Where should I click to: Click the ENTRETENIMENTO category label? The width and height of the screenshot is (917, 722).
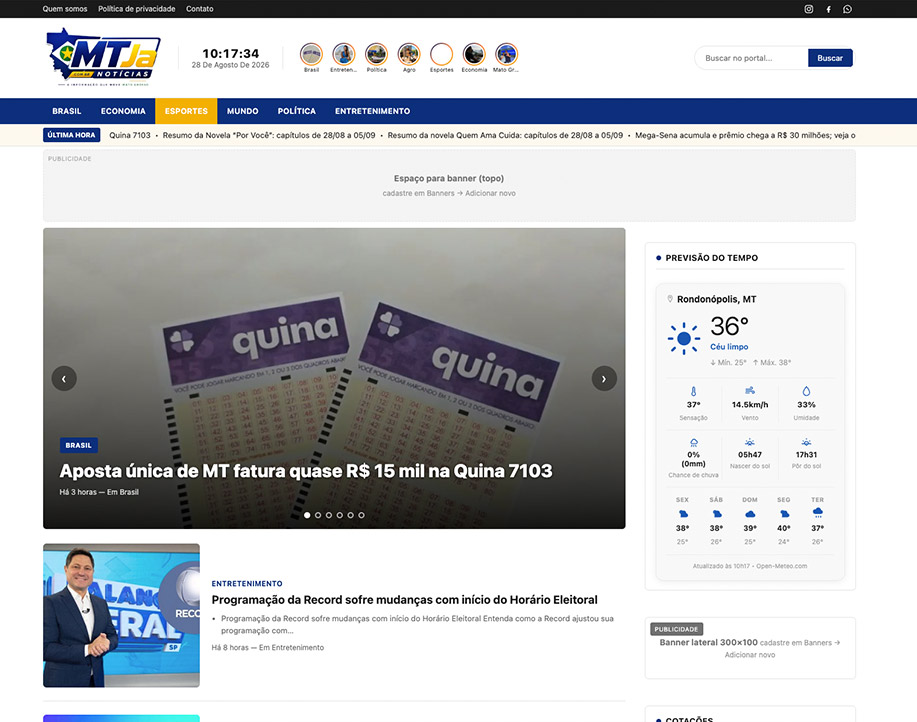click(x=247, y=583)
